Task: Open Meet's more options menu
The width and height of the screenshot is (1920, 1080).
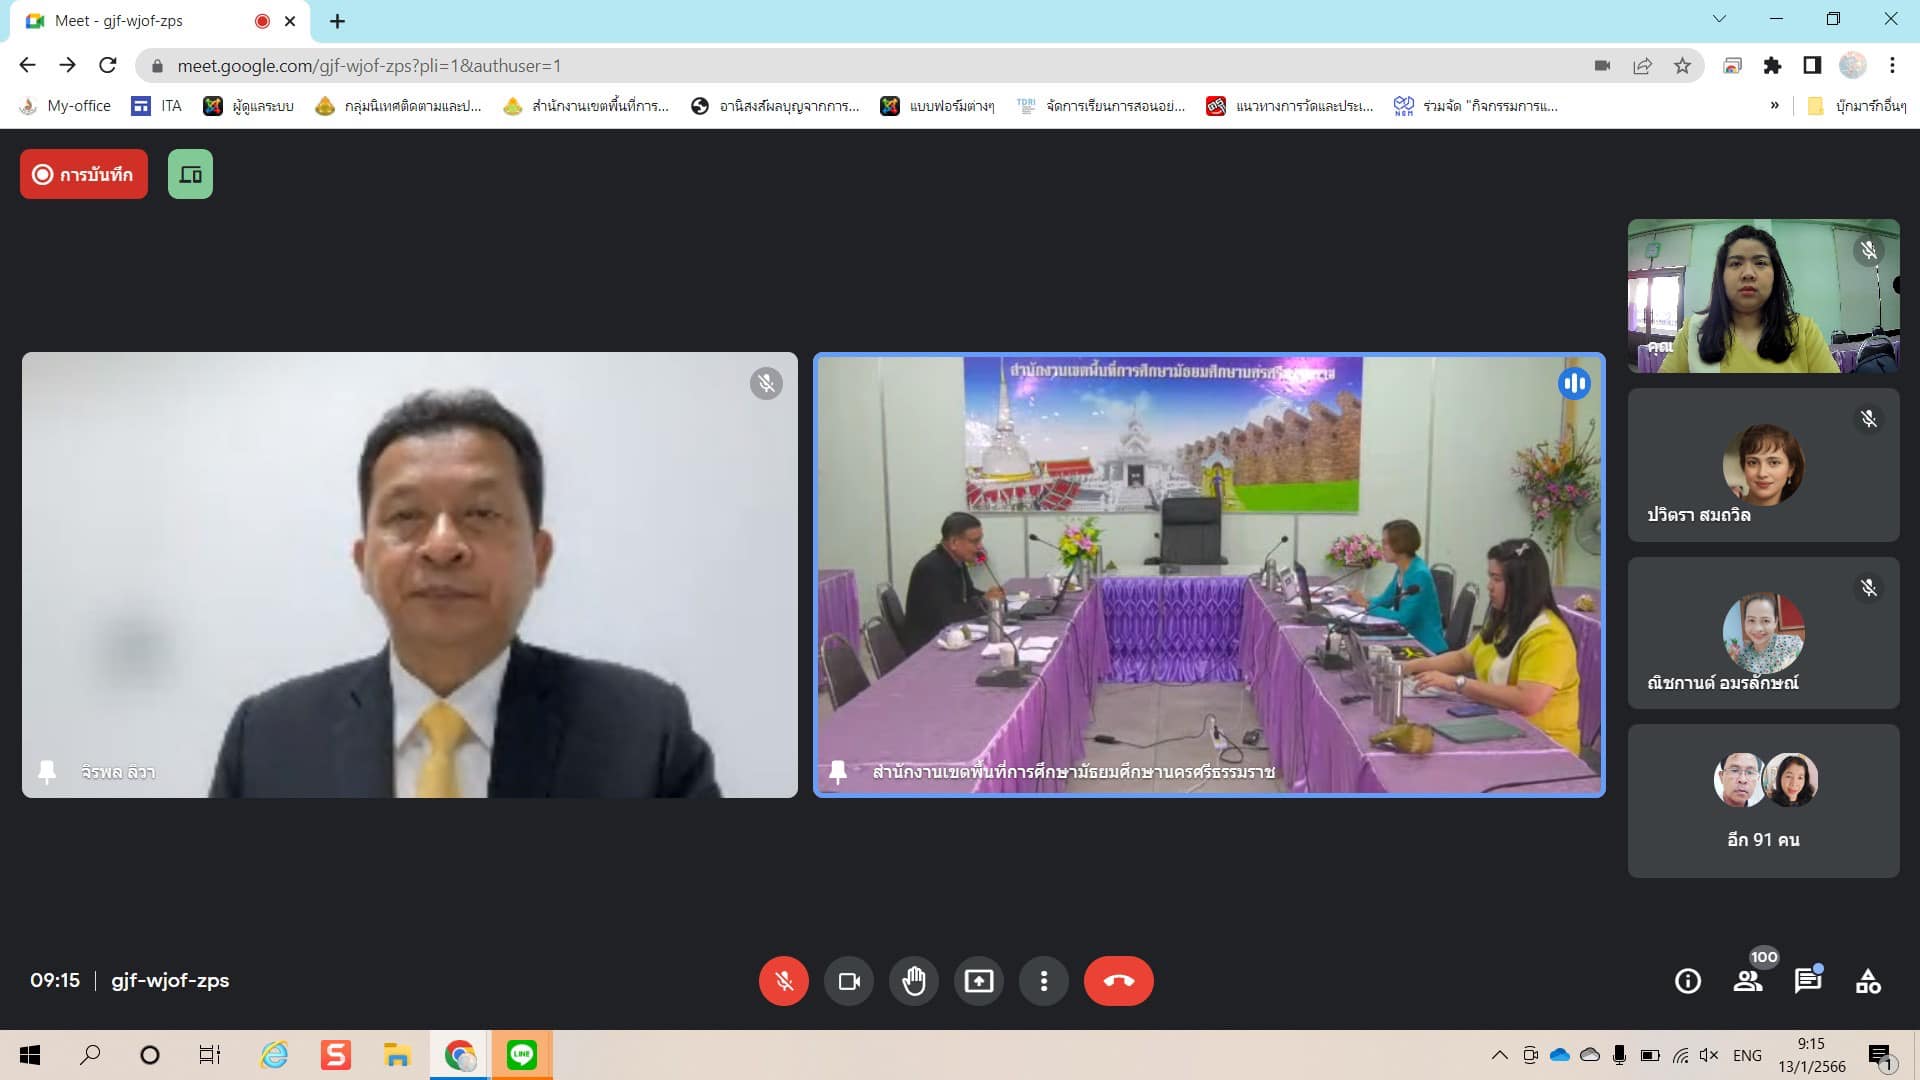Action: pos(1044,981)
